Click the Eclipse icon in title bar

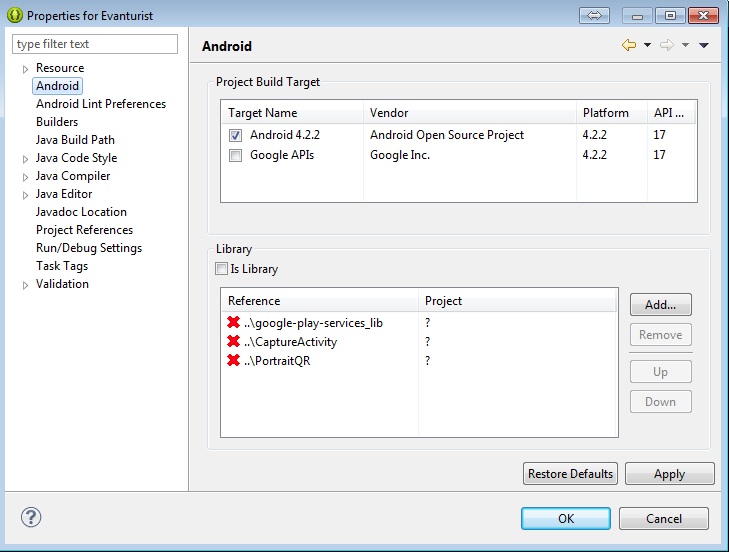(15, 15)
